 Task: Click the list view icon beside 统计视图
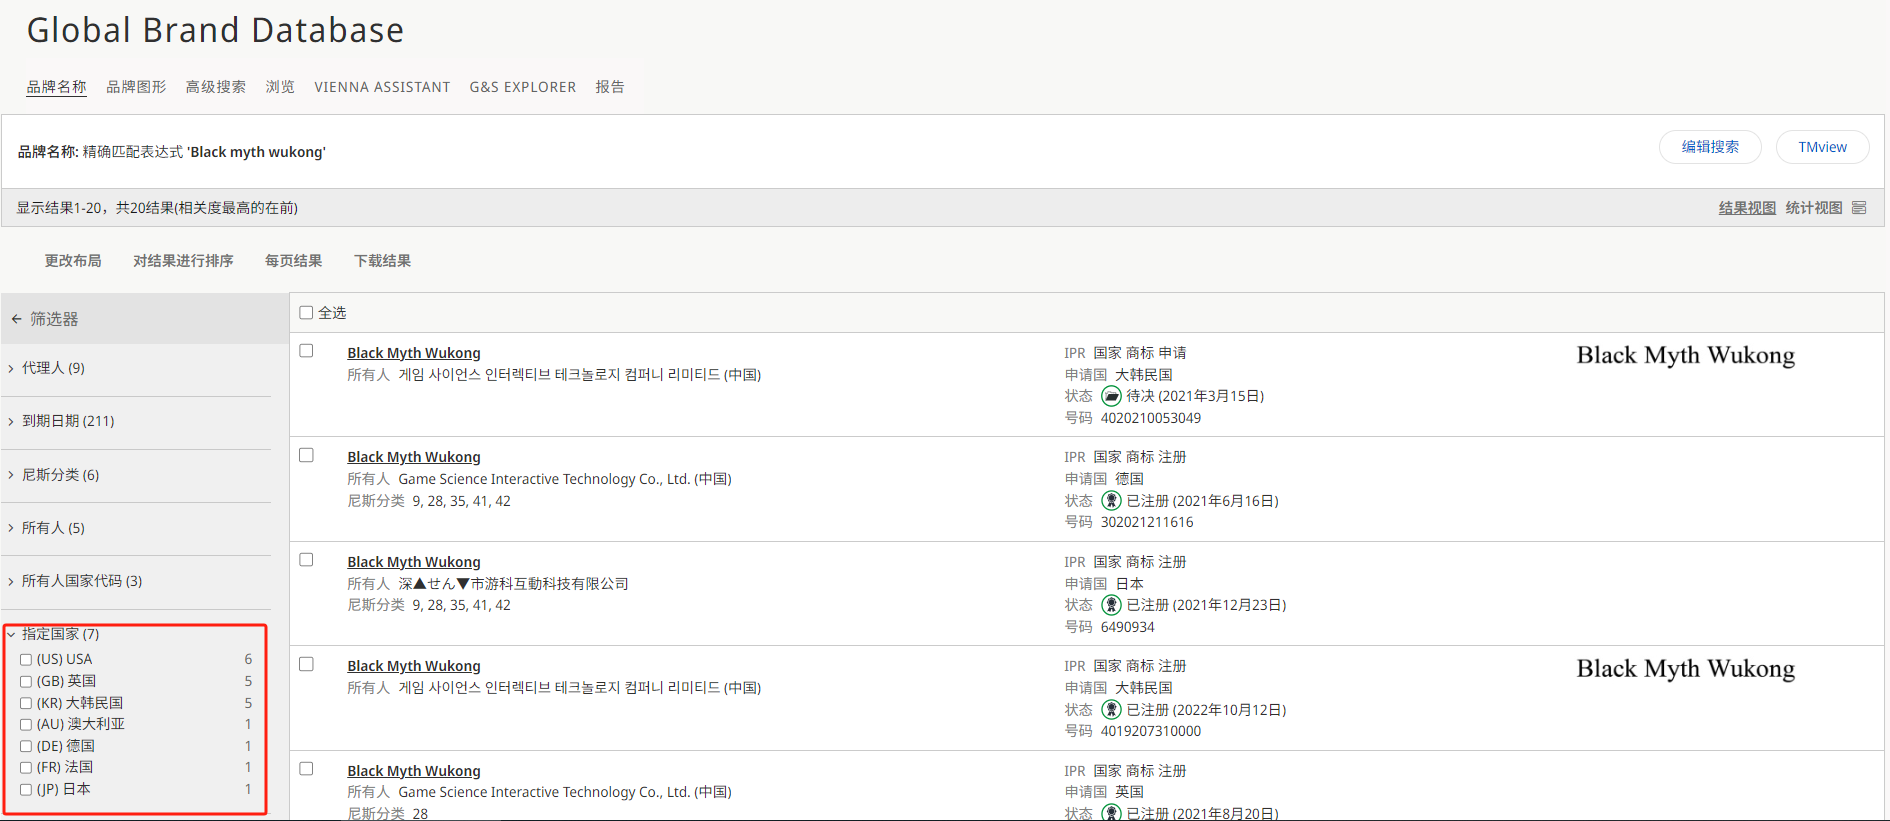pyautogui.click(x=1859, y=208)
